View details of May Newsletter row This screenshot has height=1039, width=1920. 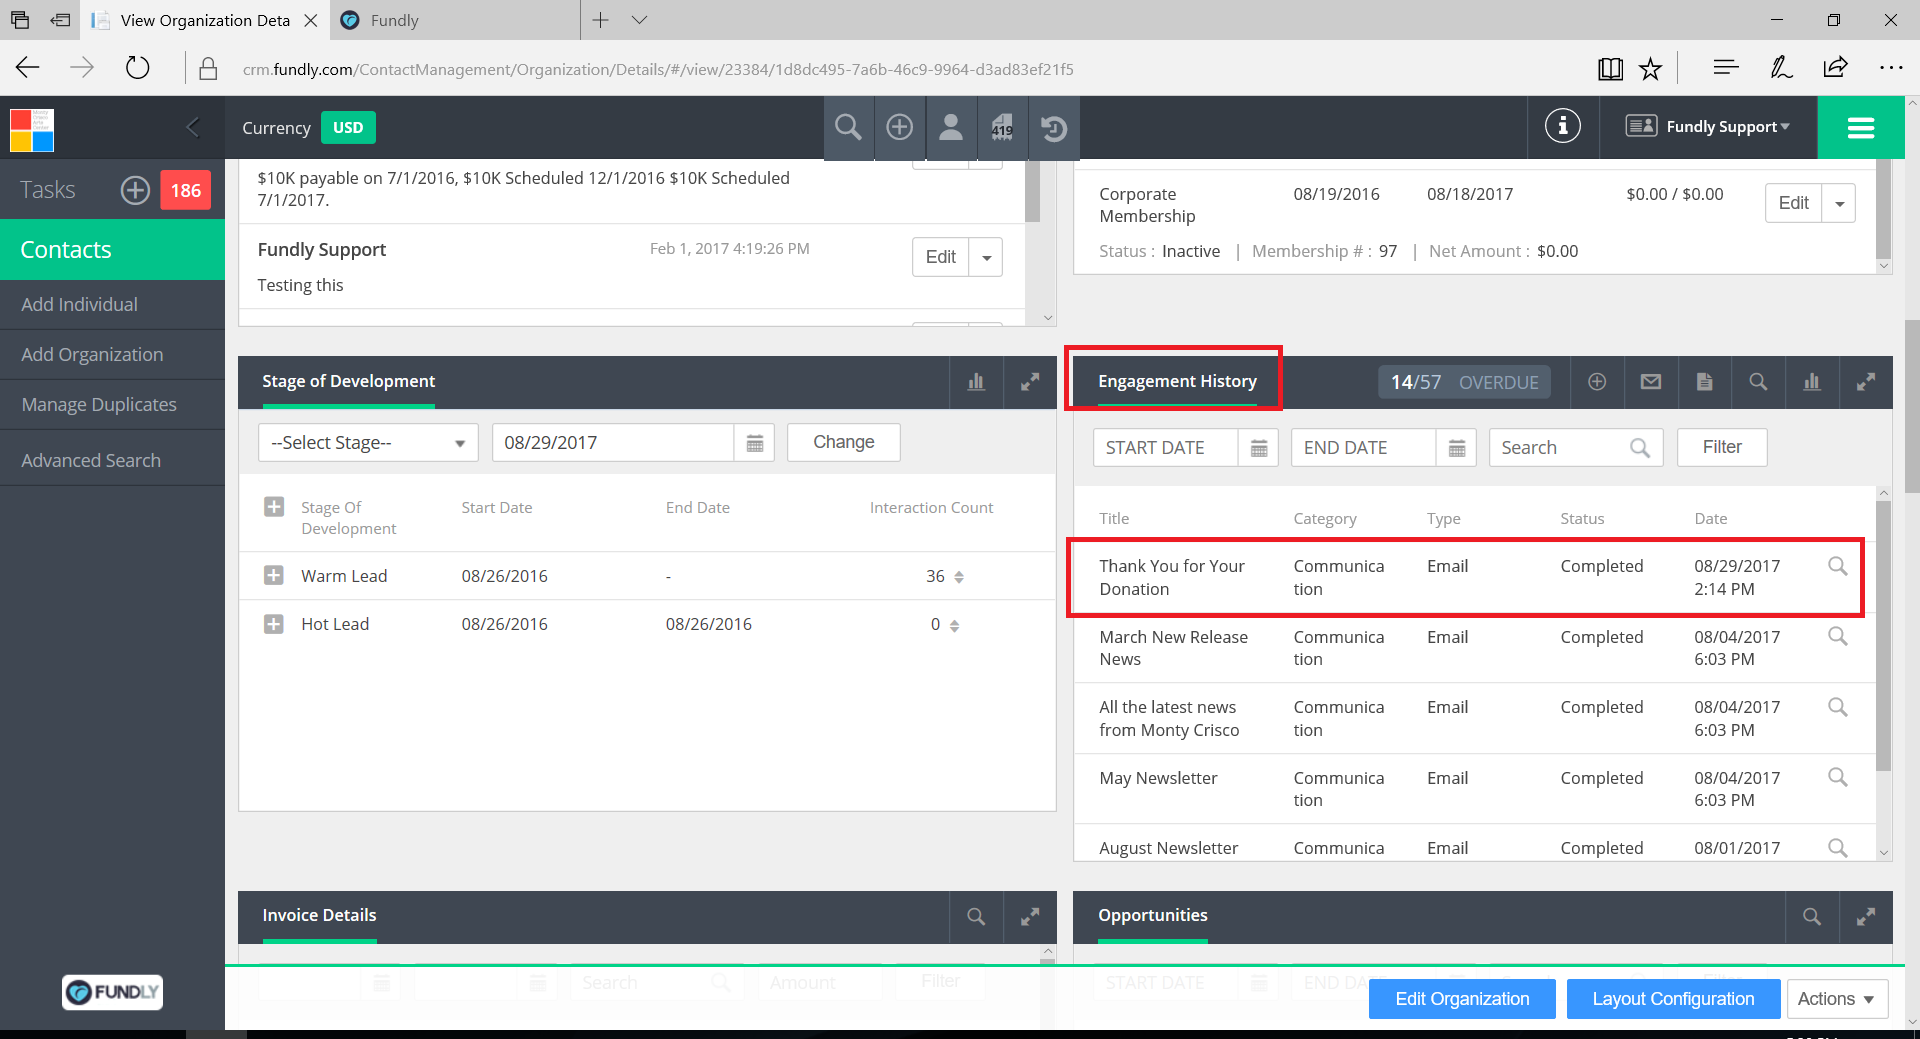click(x=1838, y=777)
